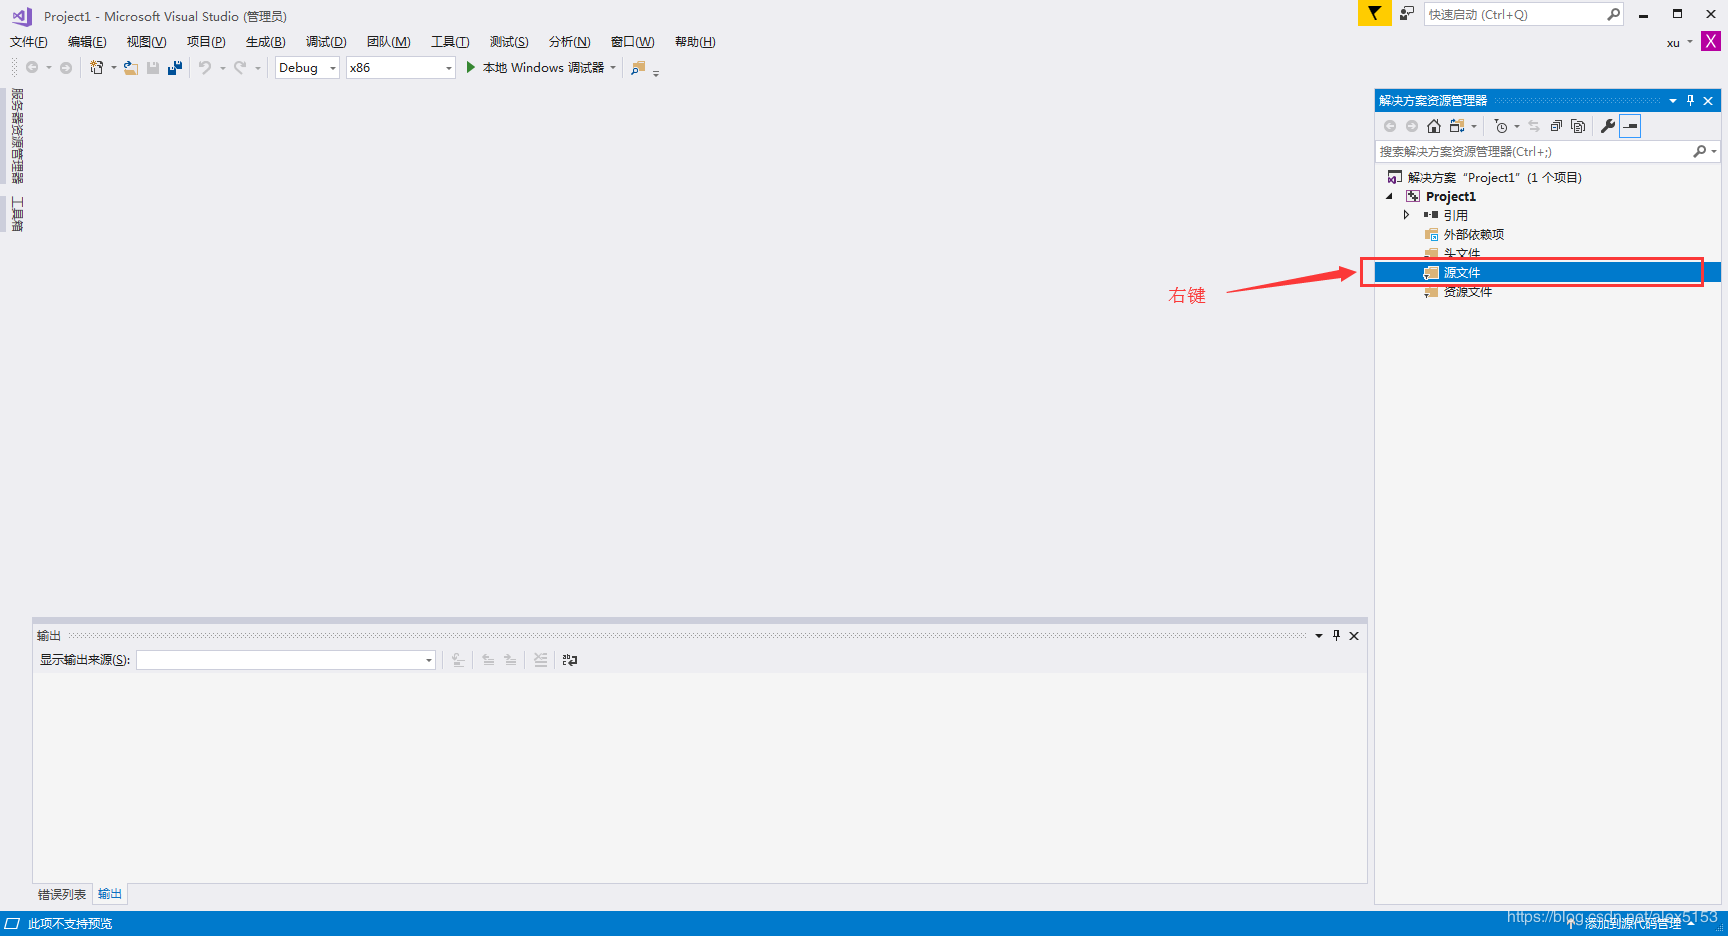Click the search magnifier in Solution Explorer

click(x=1699, y=152)
